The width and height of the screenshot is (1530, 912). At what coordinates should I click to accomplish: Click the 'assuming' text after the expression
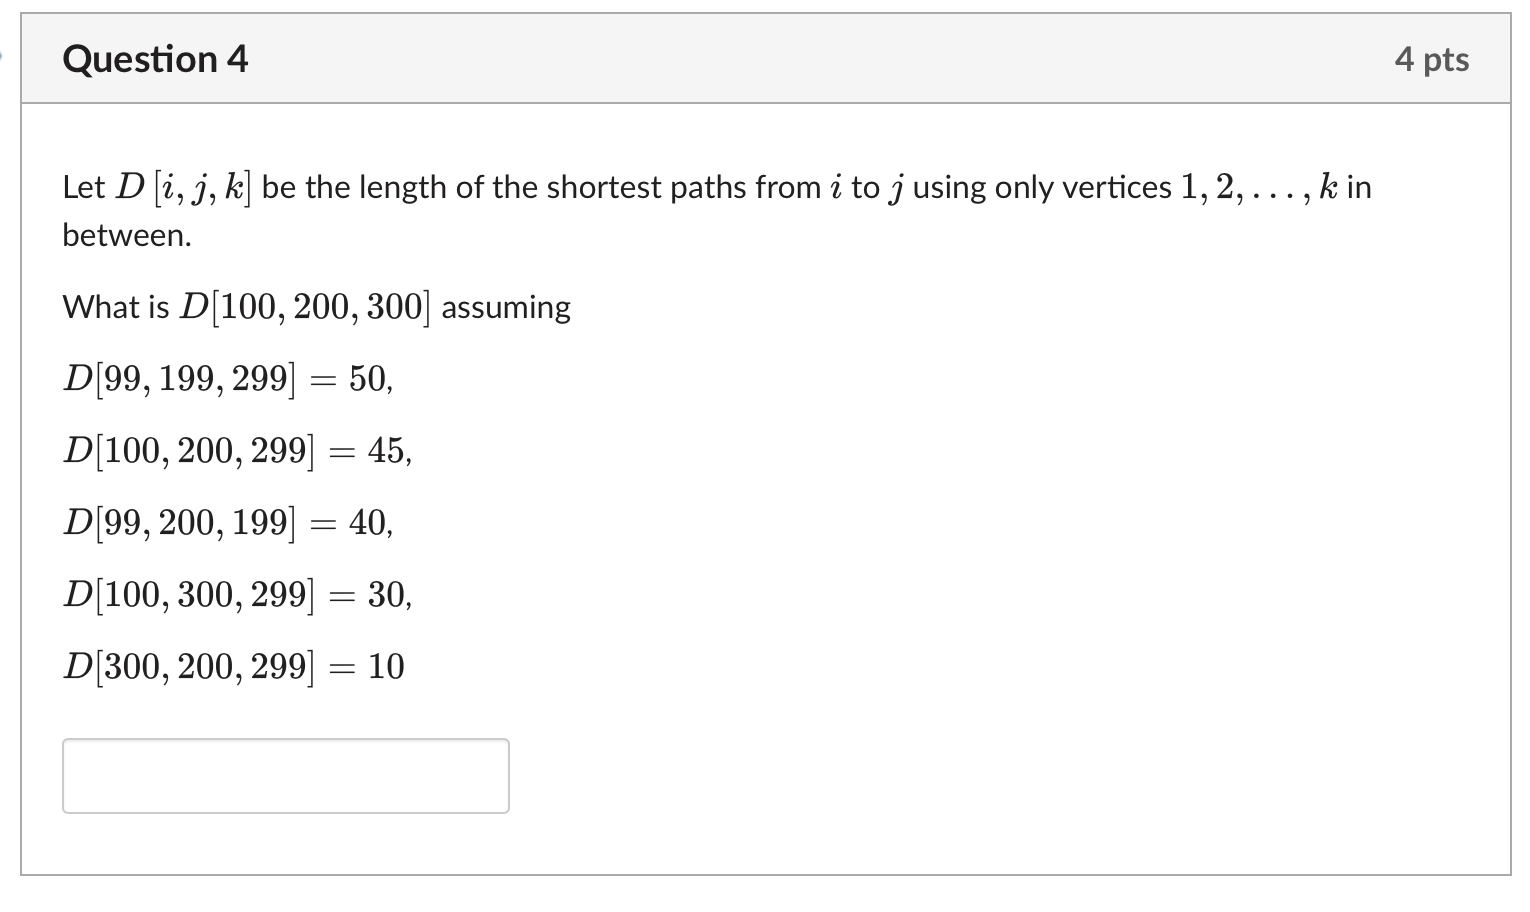coord(505,308)
